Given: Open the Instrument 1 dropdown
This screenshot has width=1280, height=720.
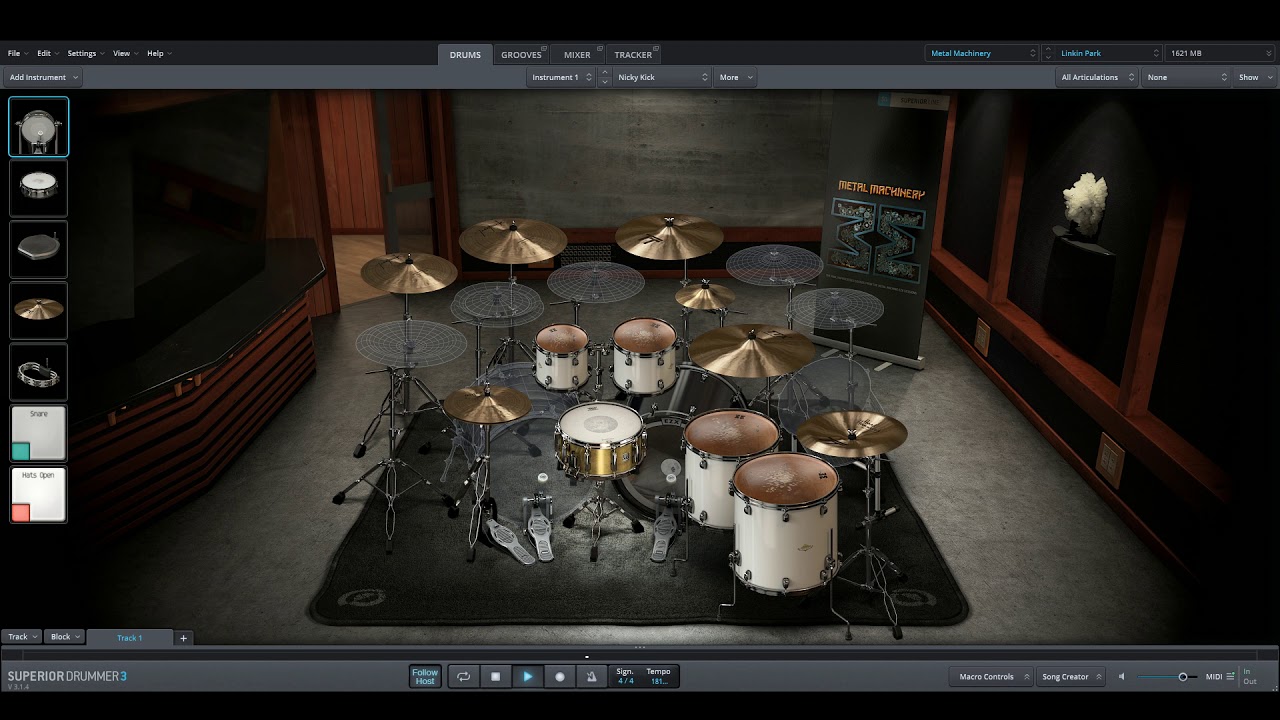Looking at the screenshot, I should point(561,77).
